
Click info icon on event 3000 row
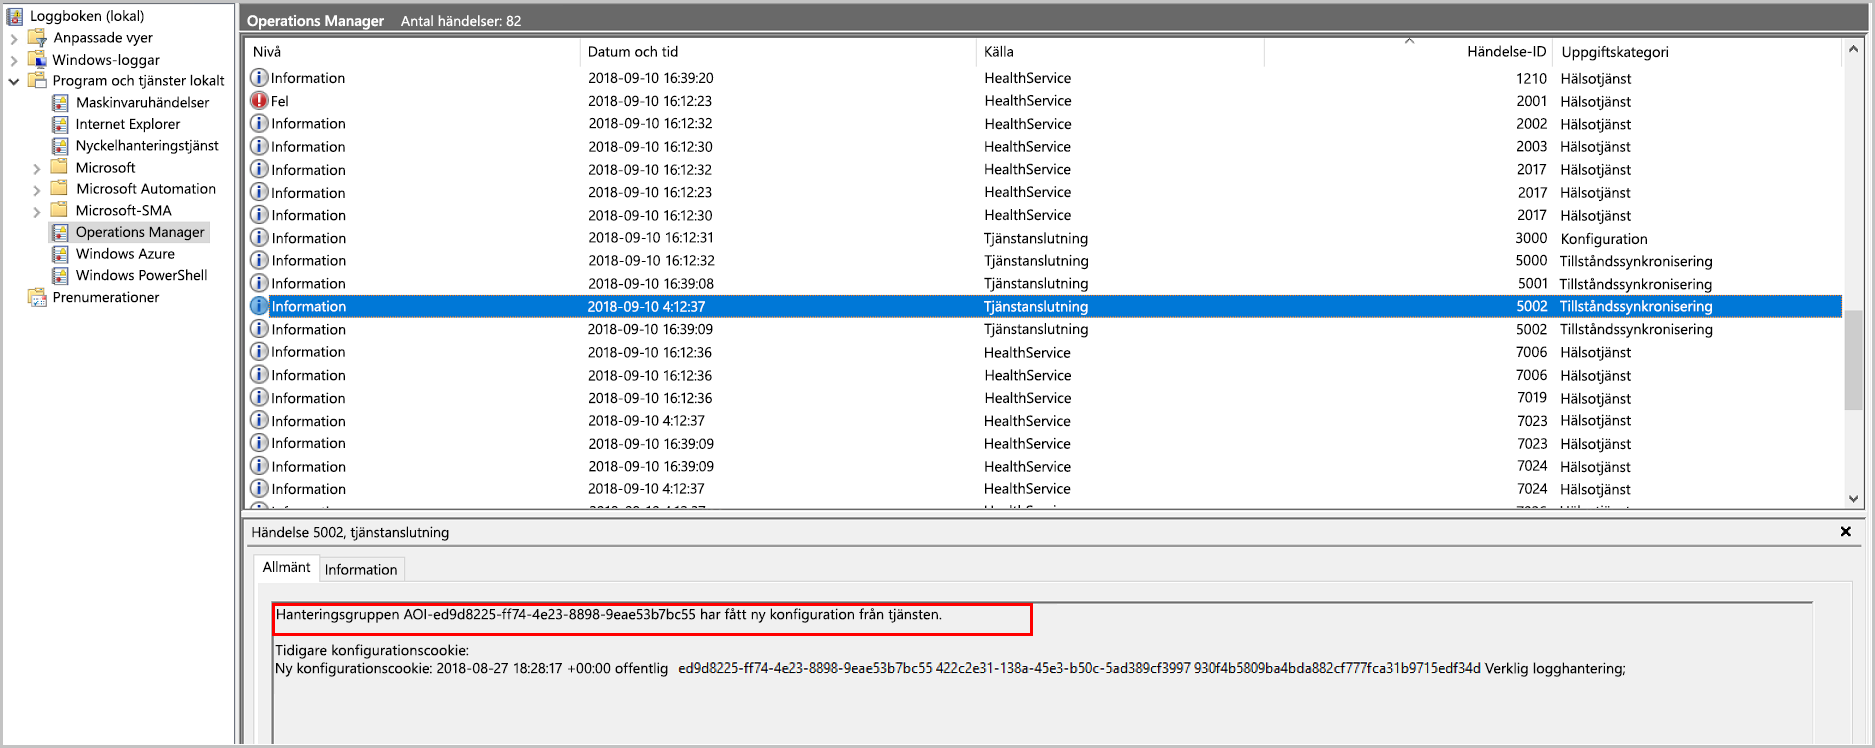[259, 238]
